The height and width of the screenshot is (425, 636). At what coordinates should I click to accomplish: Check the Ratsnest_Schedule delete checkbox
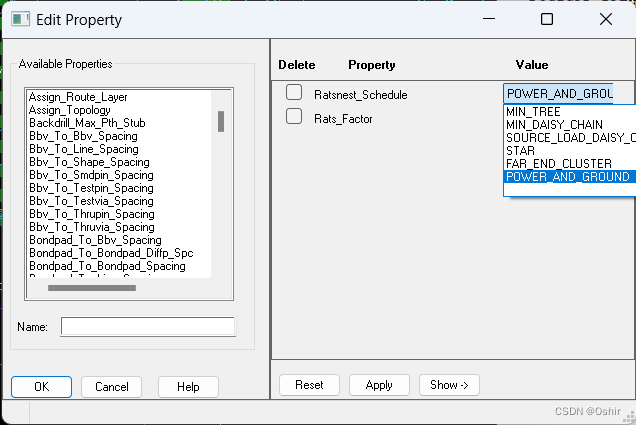(x=294, y=93)
